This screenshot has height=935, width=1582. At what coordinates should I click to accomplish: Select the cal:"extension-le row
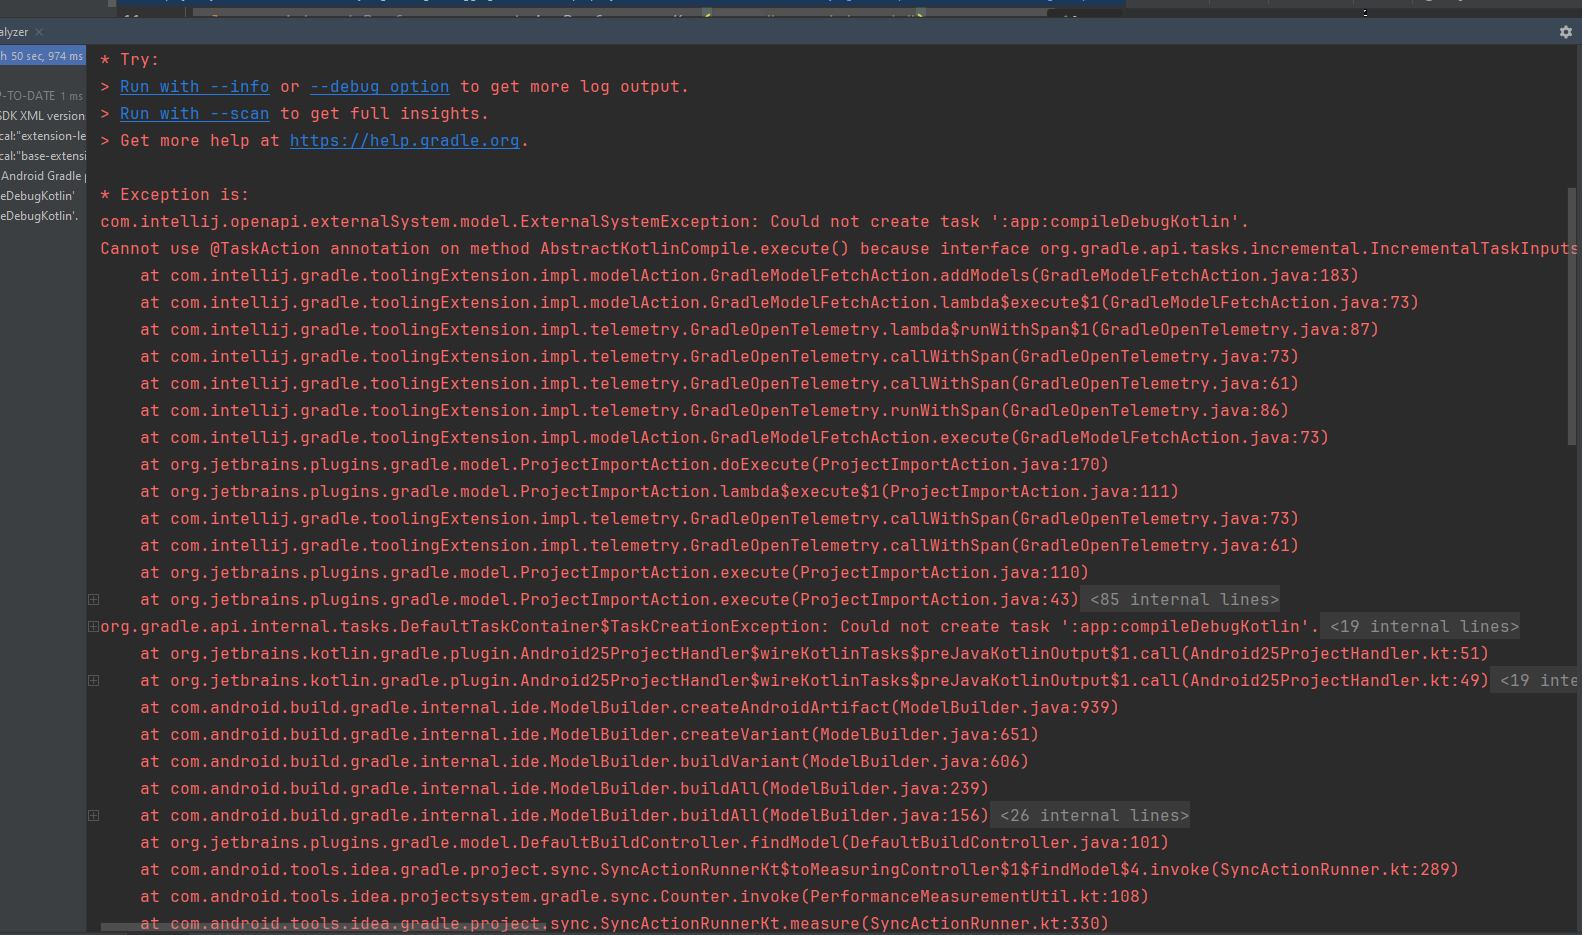(x=43, y=136)
